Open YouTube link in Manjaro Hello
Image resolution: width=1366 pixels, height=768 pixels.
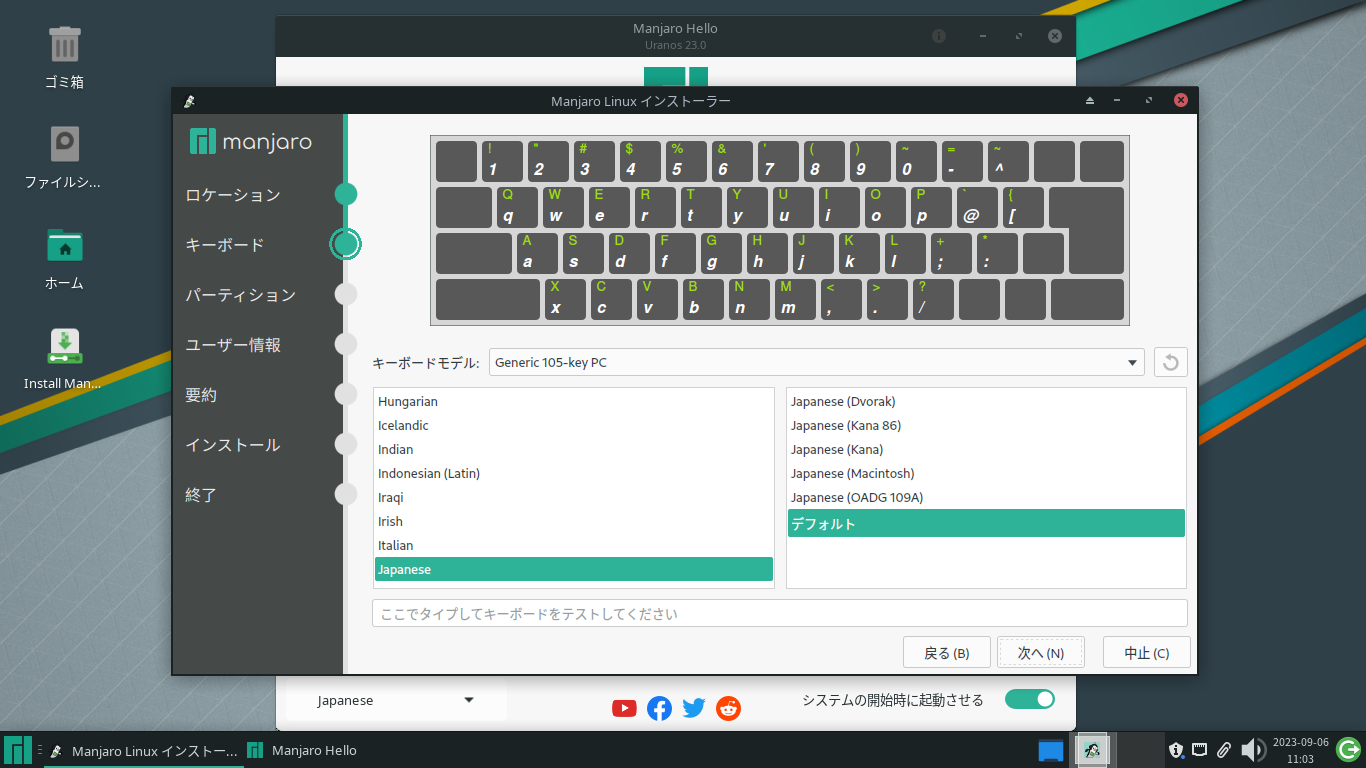pyautogui.click(x=624, y=708)
